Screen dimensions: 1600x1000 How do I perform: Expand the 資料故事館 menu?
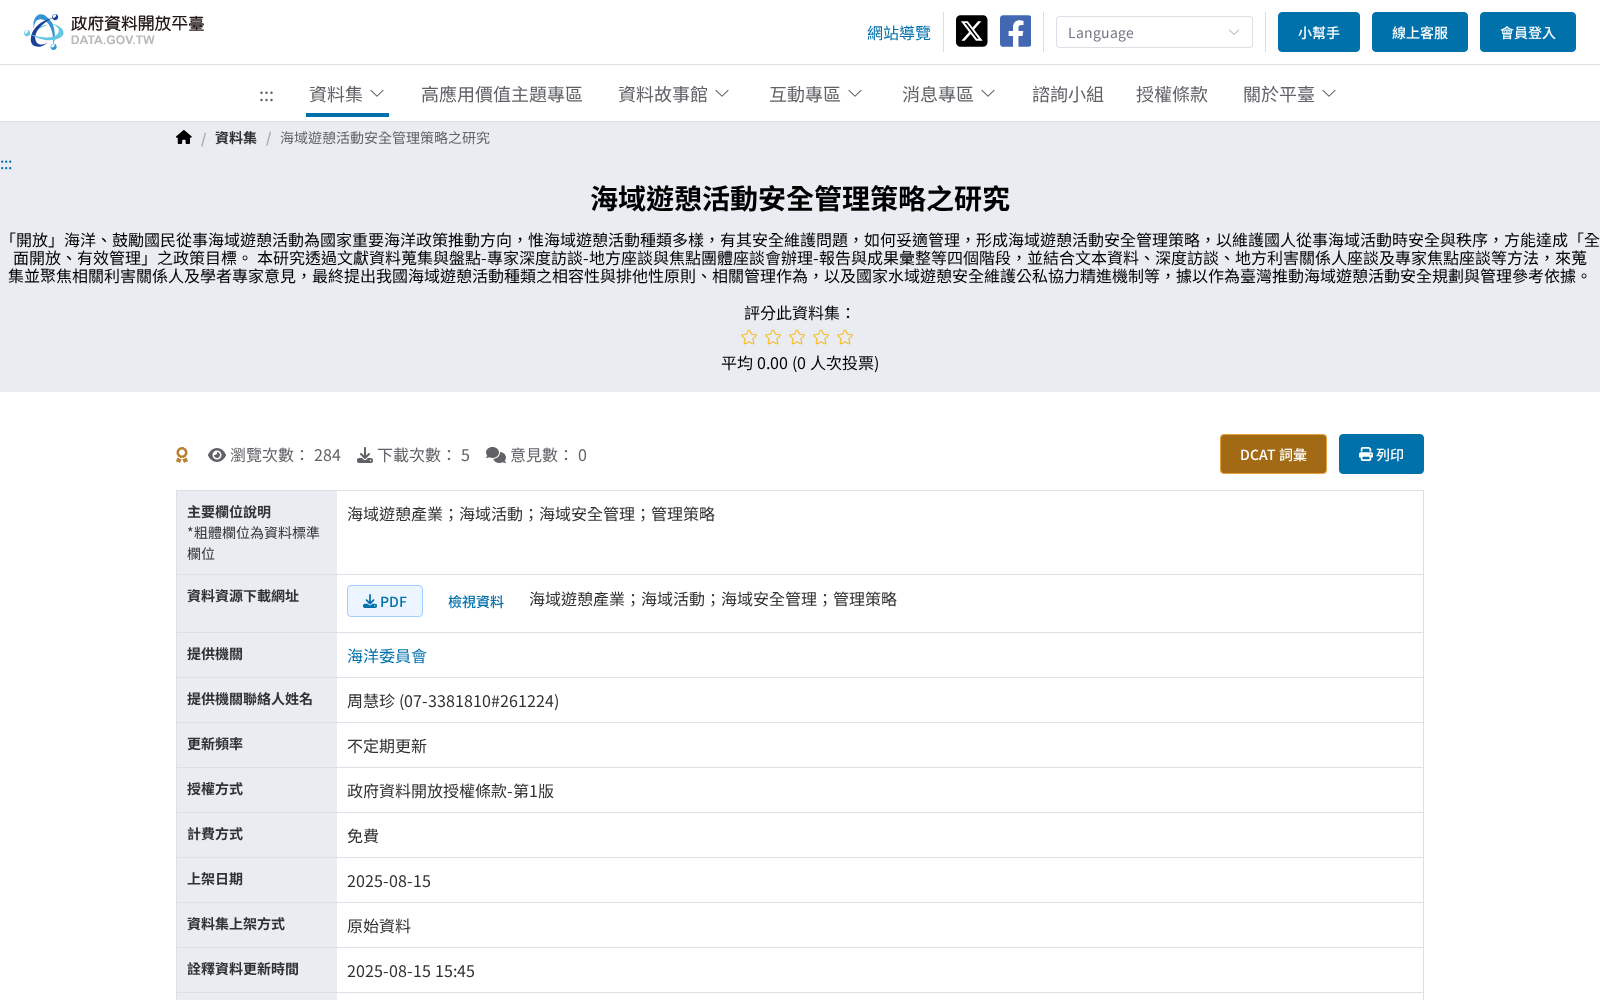(x=674, y=94)
